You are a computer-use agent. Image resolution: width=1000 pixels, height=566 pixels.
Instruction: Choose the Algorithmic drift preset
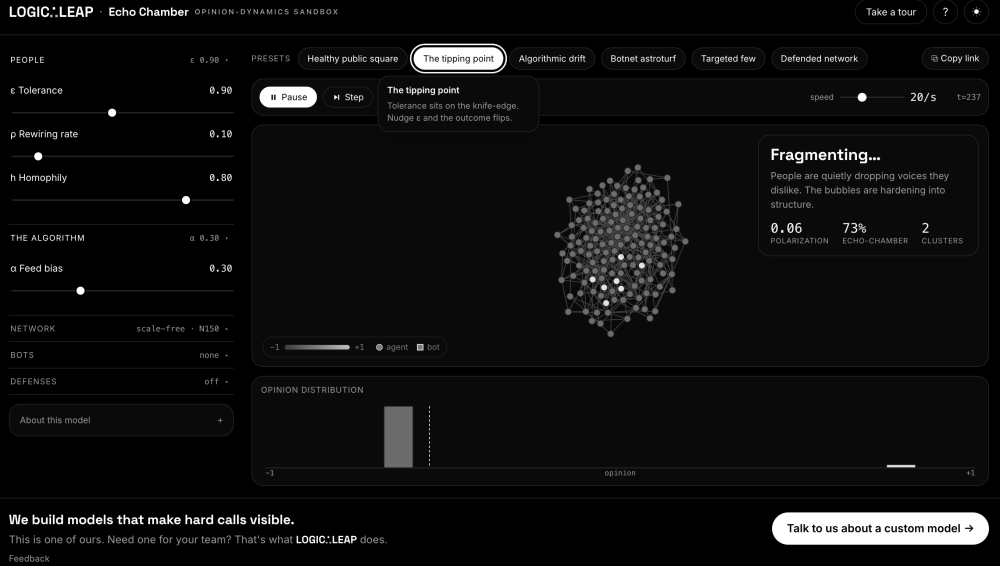coord(552,59)
